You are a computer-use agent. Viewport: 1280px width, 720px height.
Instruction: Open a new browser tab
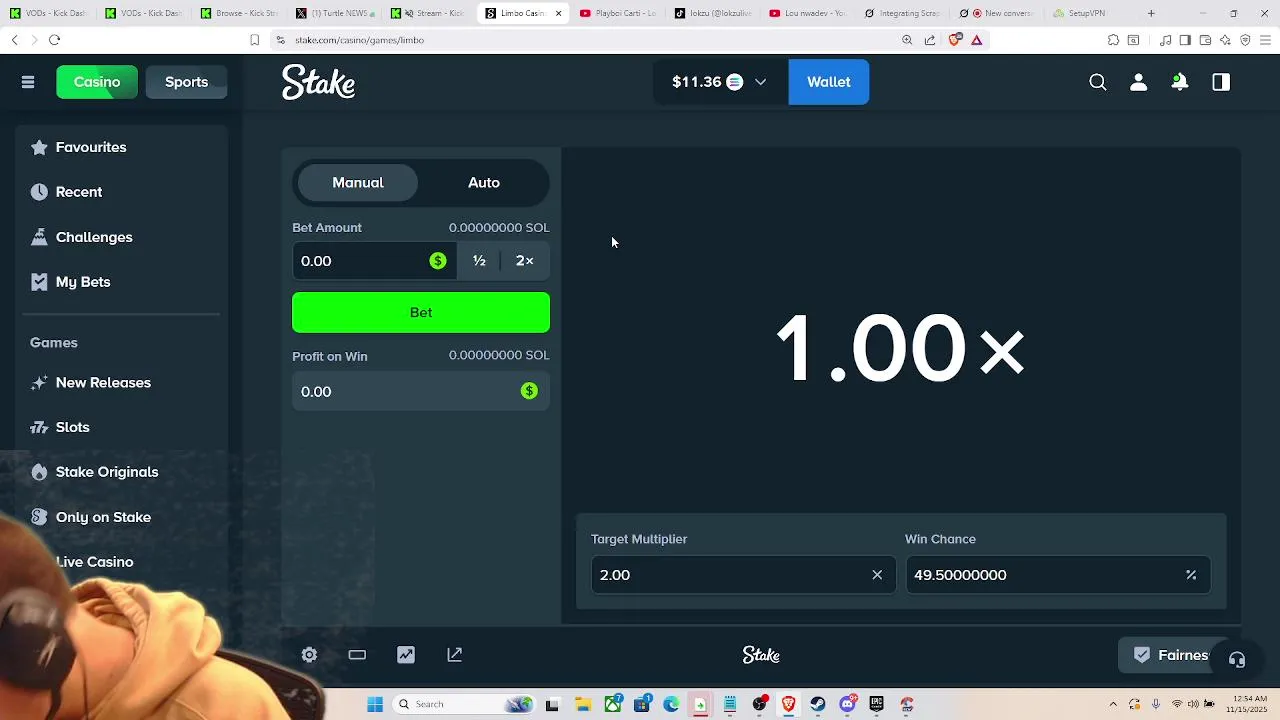pos(1151,13)
